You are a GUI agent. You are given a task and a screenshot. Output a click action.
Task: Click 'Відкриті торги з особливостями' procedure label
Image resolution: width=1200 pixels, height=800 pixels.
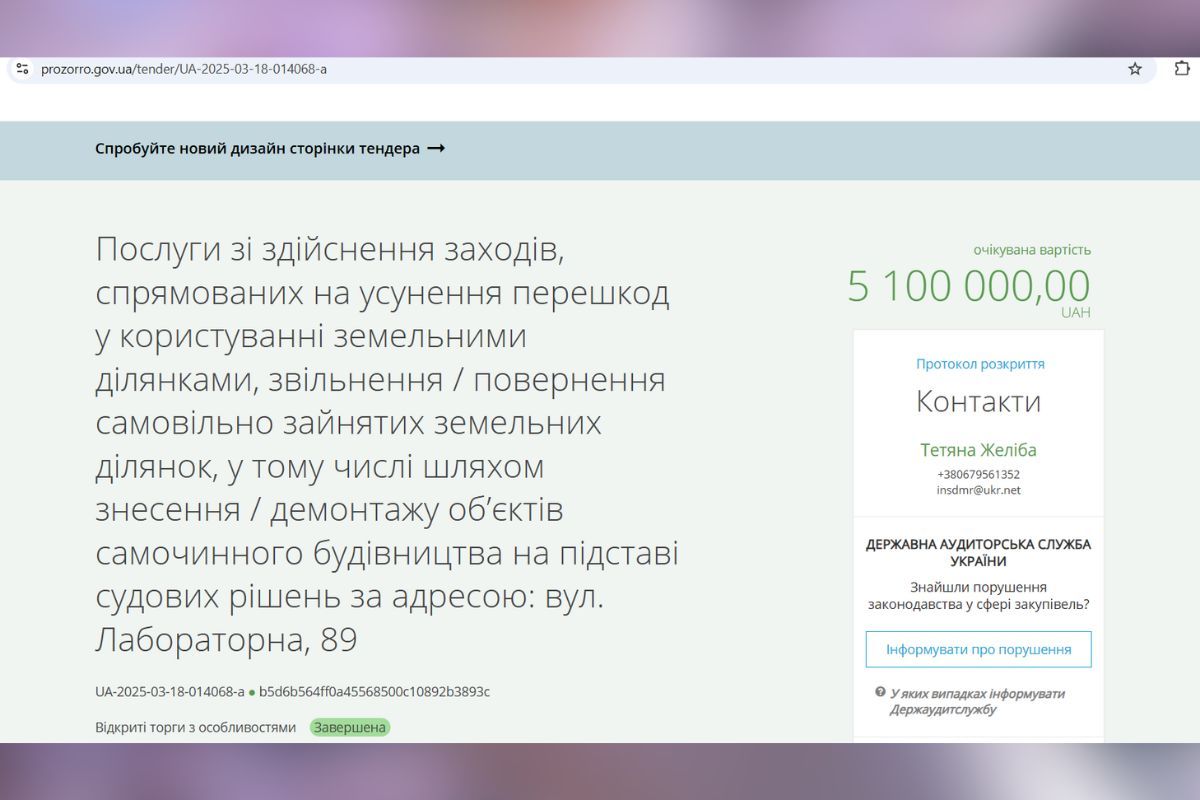tap(195, 727)
